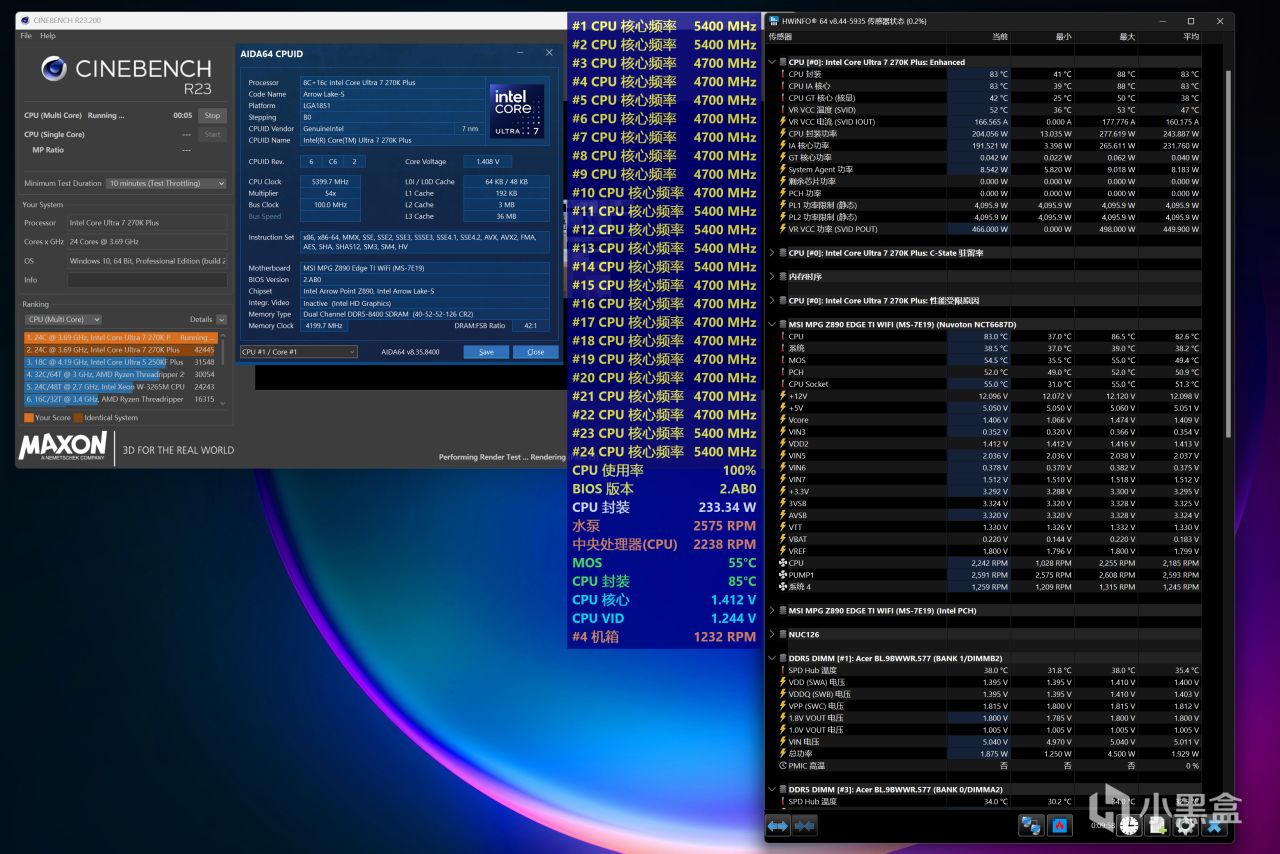This screenshot has height=854, width=1280.
Task: Click the 传感器 column header in HWiNFO
Action: [780, 37]
